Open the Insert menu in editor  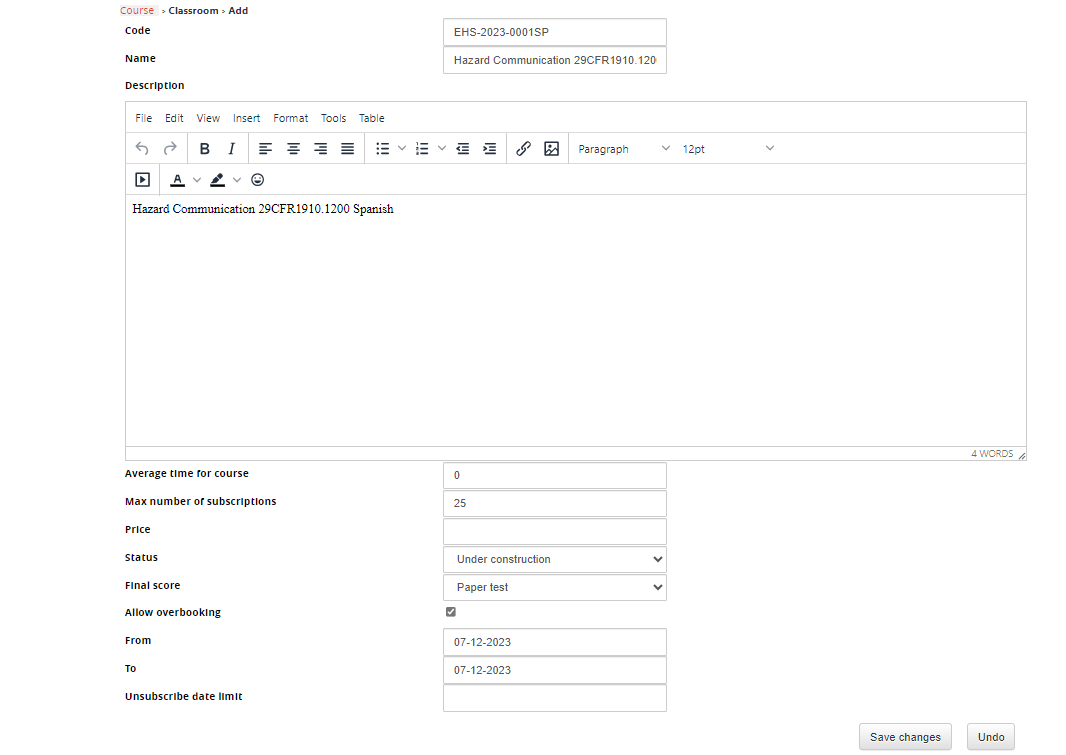246,118
